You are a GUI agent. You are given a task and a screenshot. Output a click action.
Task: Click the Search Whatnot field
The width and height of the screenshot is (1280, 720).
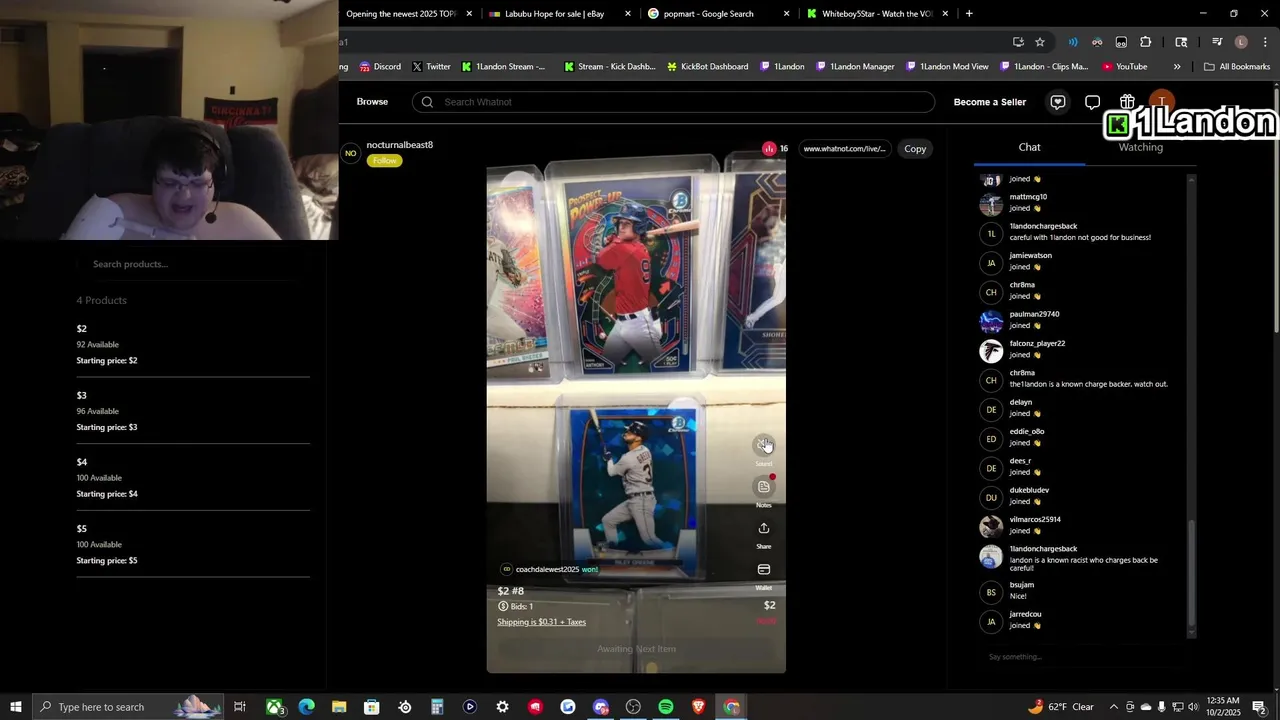pyautogui.click(x=674, y=102)
